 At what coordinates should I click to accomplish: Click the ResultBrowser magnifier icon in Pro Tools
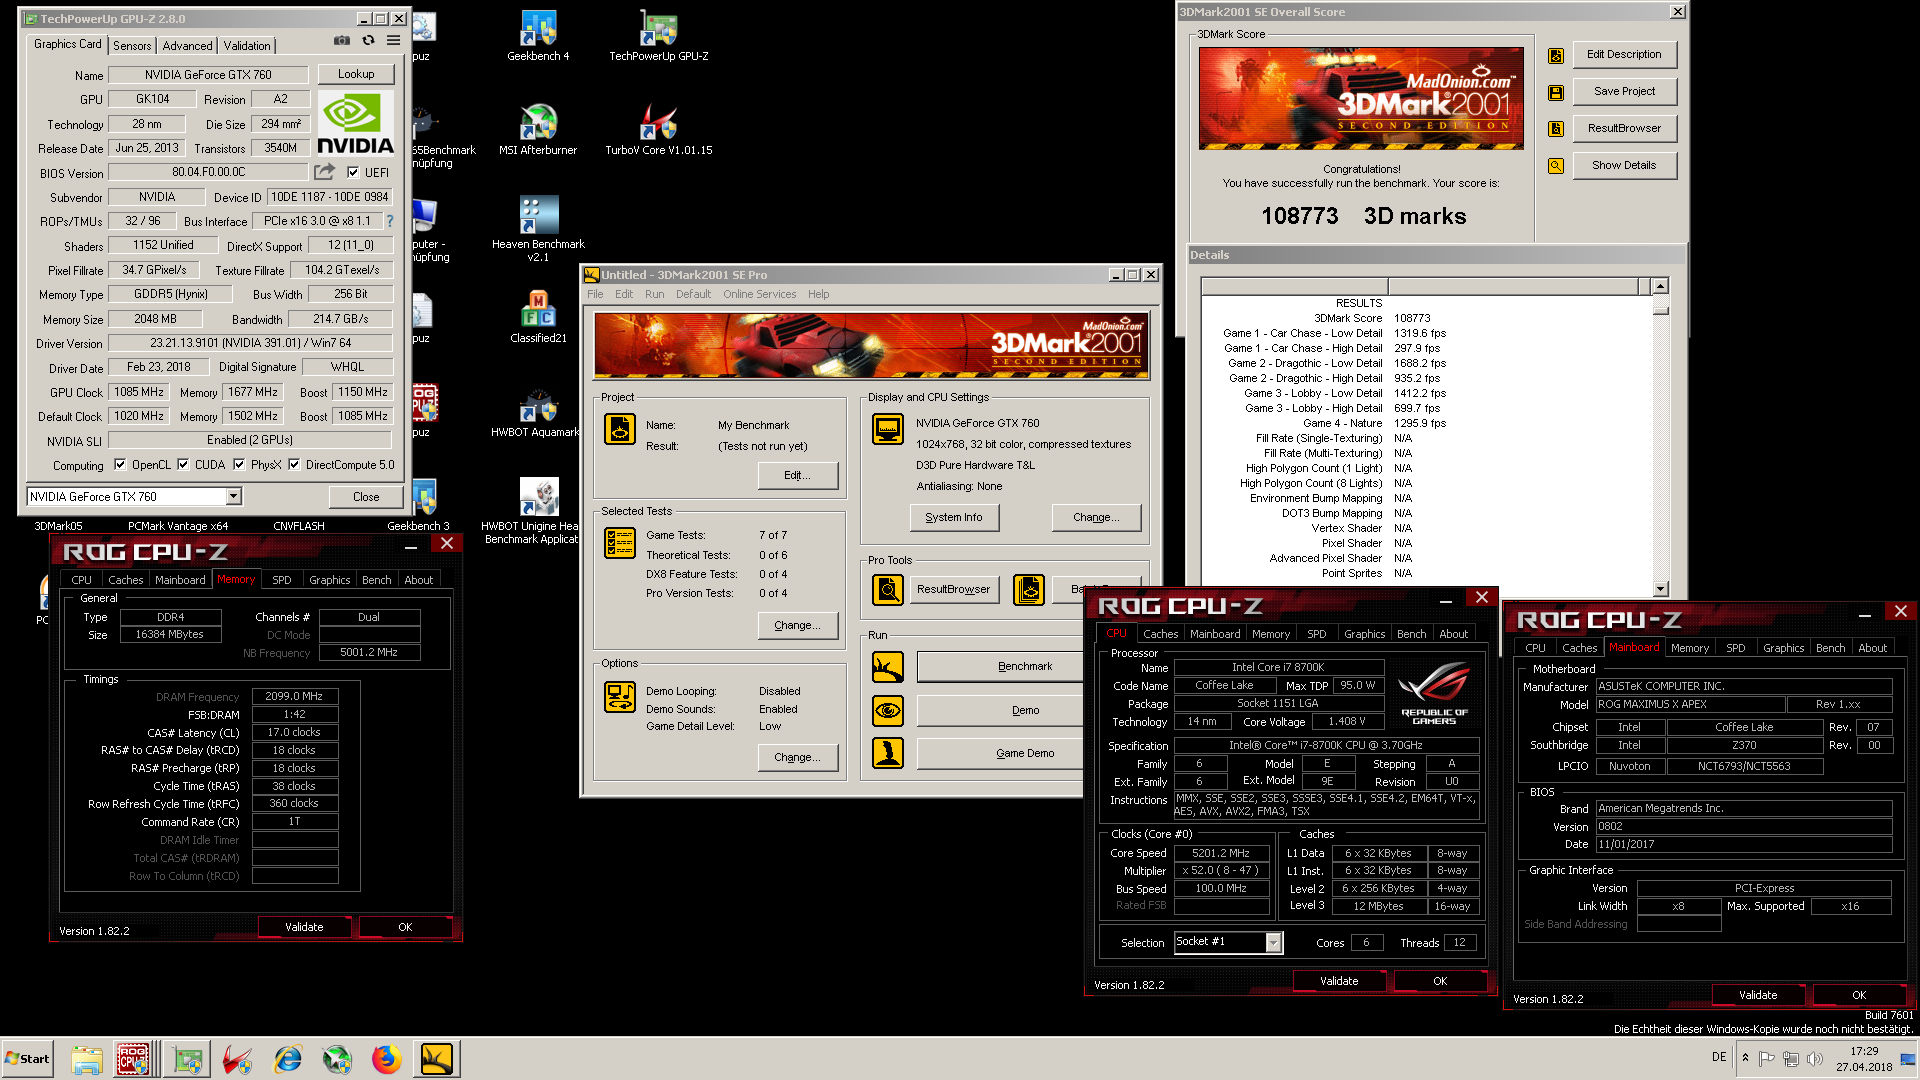click(x=888, y=590)
